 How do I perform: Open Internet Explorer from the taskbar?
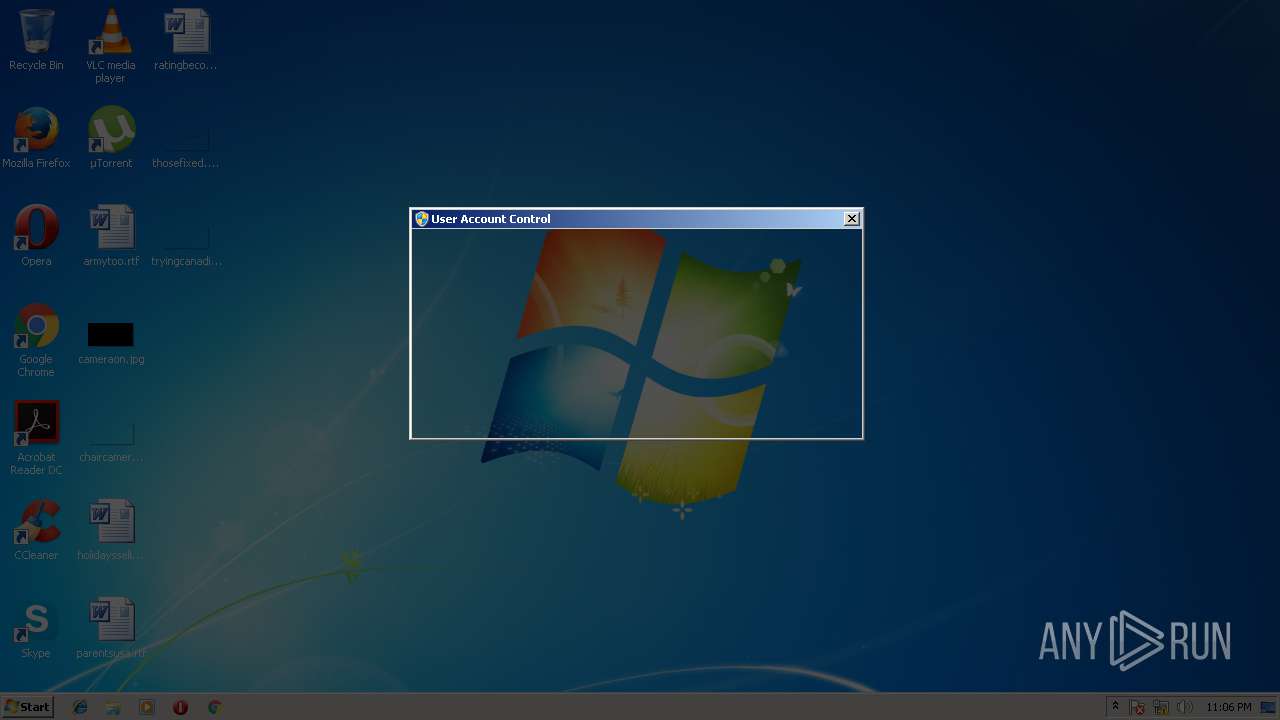(80, 707)
